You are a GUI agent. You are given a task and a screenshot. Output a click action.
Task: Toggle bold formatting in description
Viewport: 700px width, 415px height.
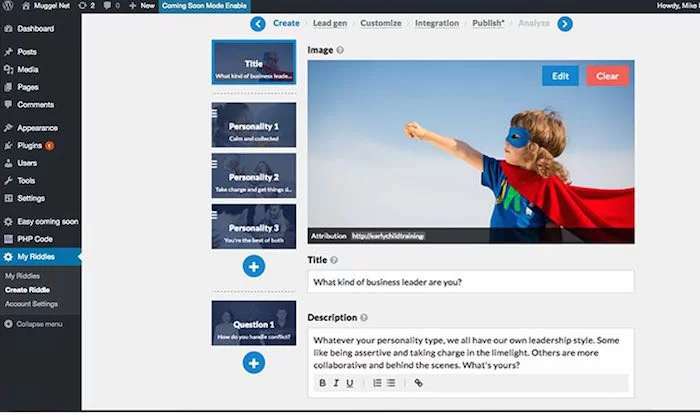coord(322,383)
